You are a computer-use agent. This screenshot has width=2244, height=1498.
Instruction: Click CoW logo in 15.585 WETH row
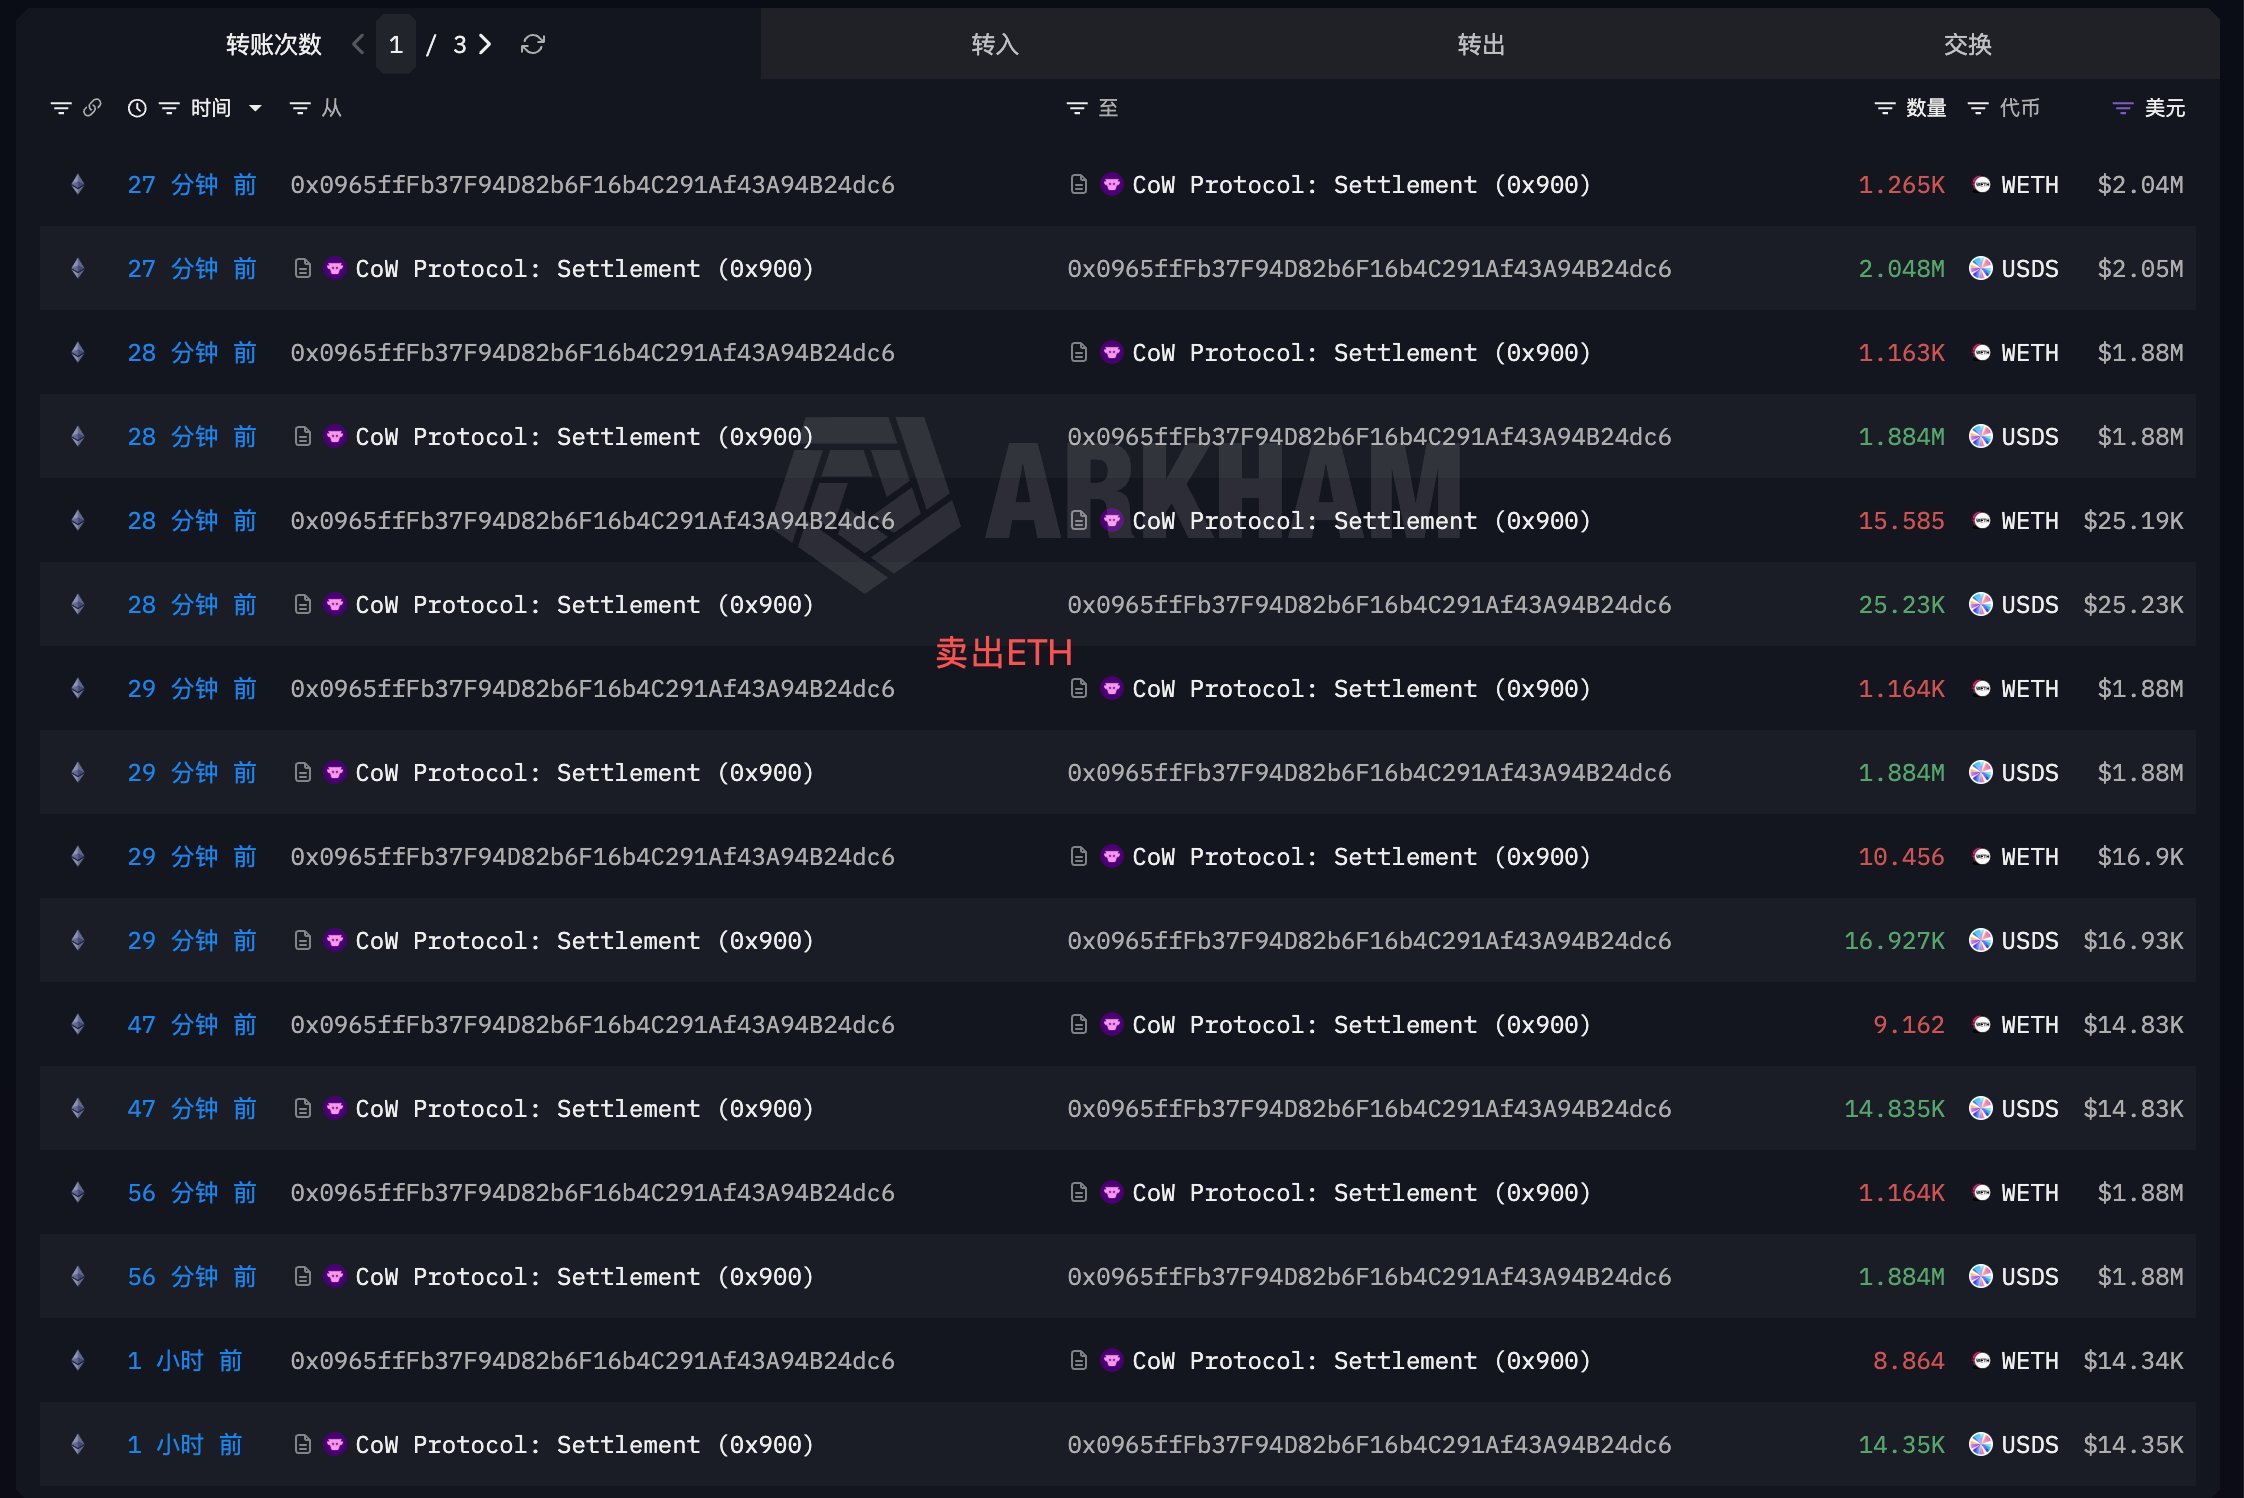pyautogui.click(x=1112, y=520)
